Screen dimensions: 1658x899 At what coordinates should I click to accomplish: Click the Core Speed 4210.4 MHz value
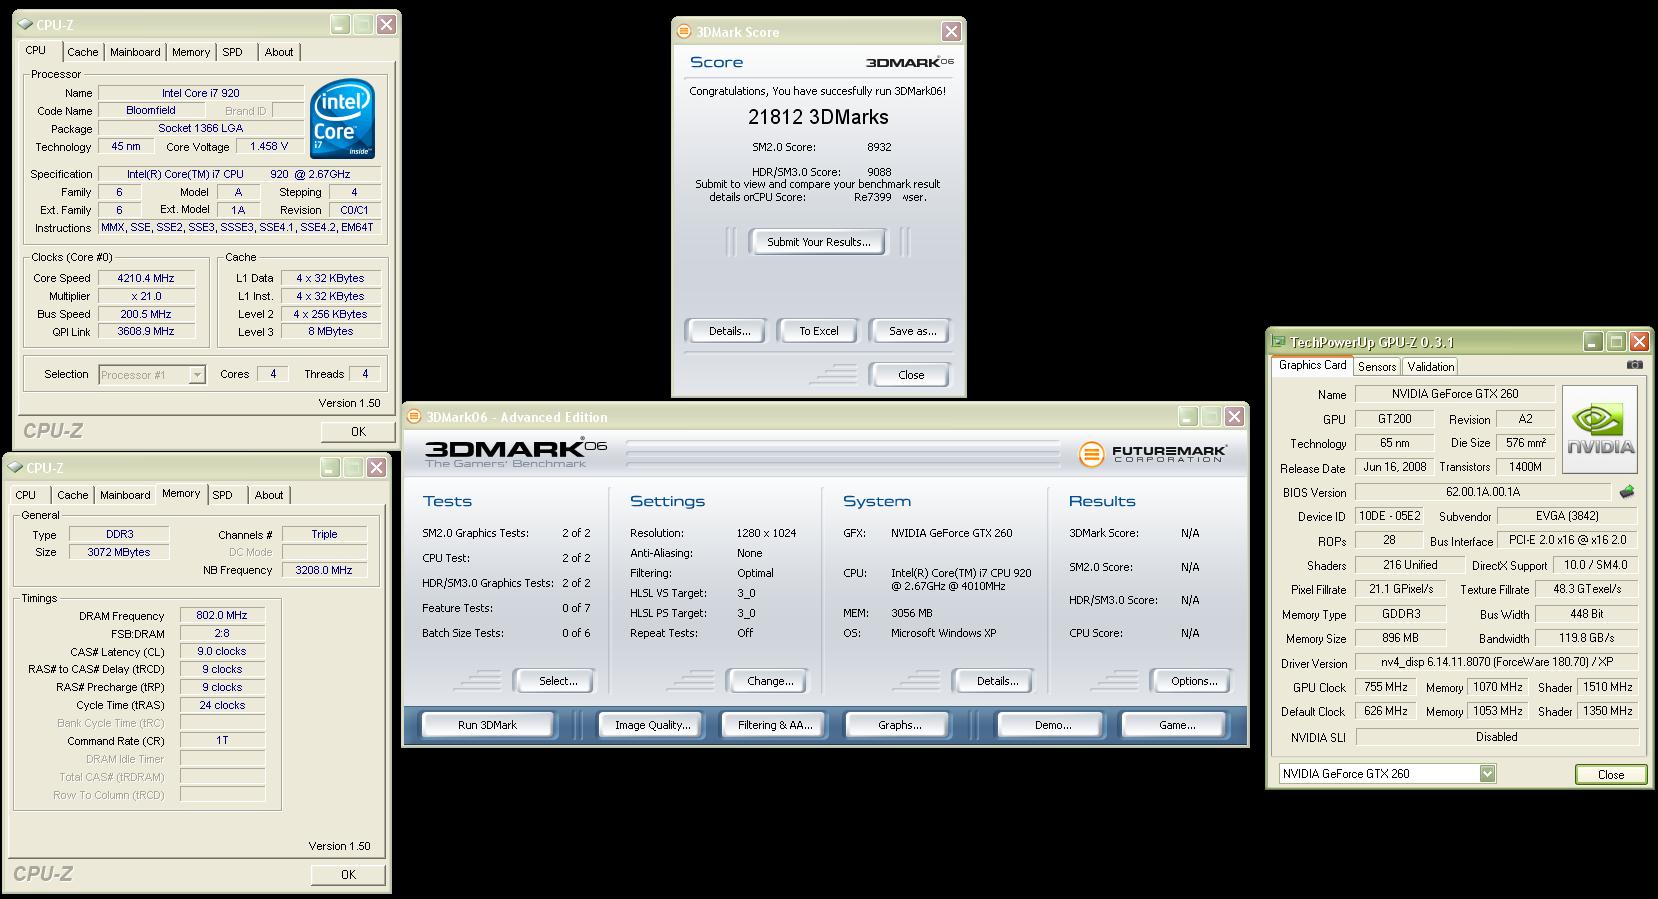coord(145,278)
